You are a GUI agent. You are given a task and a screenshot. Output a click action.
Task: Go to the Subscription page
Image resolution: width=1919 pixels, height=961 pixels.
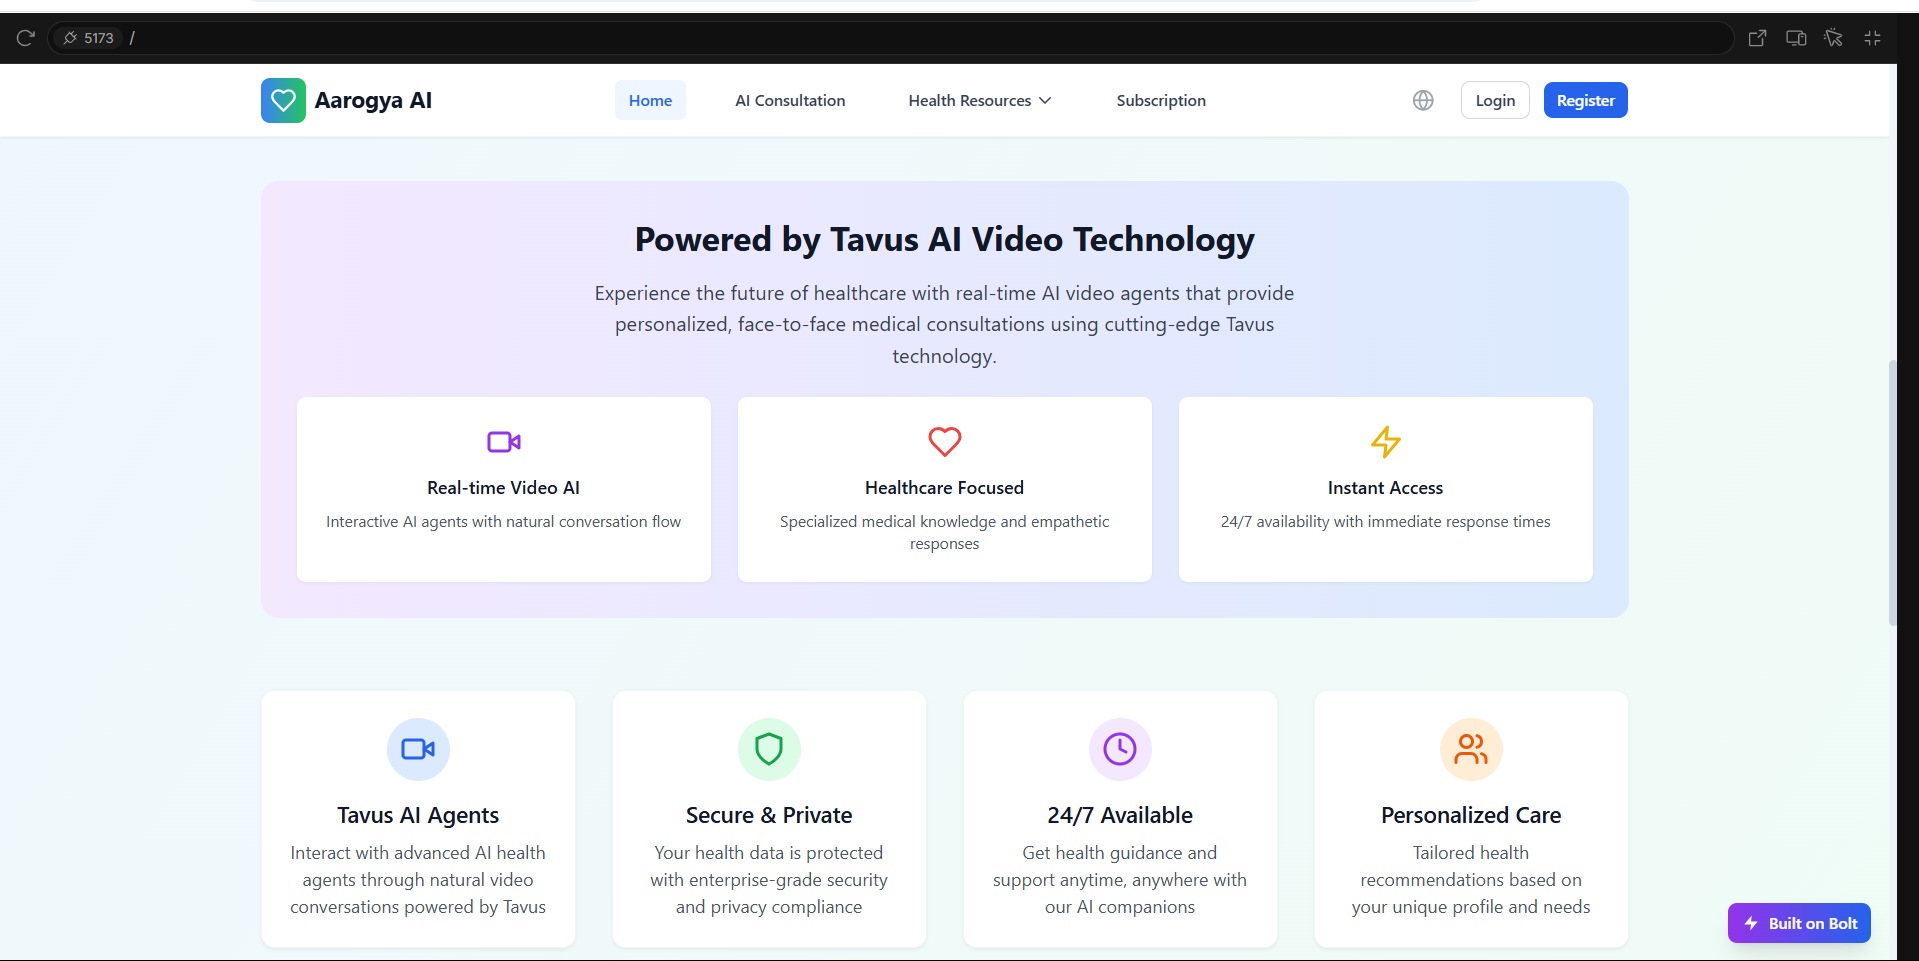point(1161,100)
